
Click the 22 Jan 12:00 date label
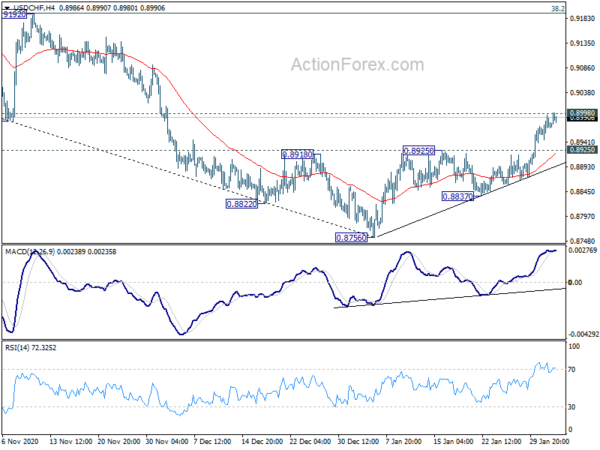tap(502, 441)
